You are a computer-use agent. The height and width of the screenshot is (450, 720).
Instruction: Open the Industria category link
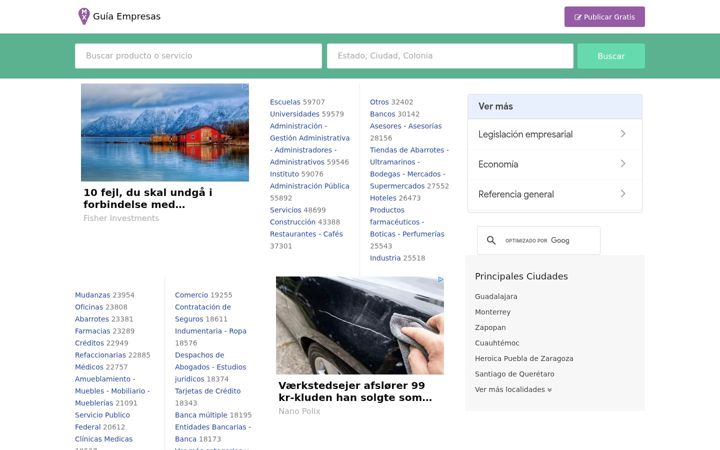[x=385, y=258]
